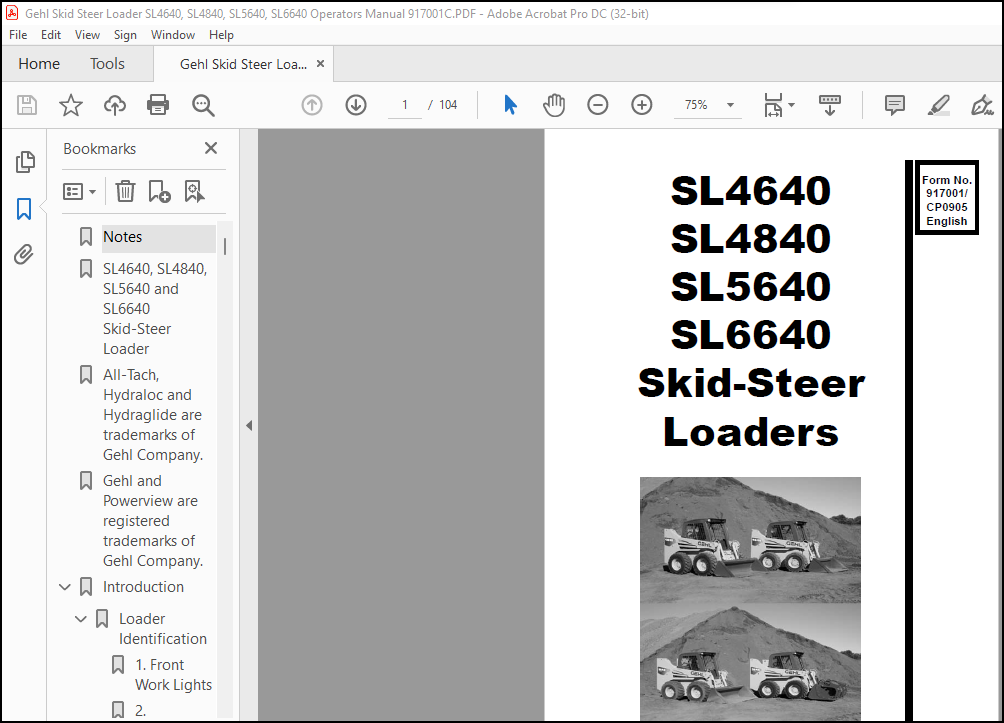Go to next page arrow

356,105
